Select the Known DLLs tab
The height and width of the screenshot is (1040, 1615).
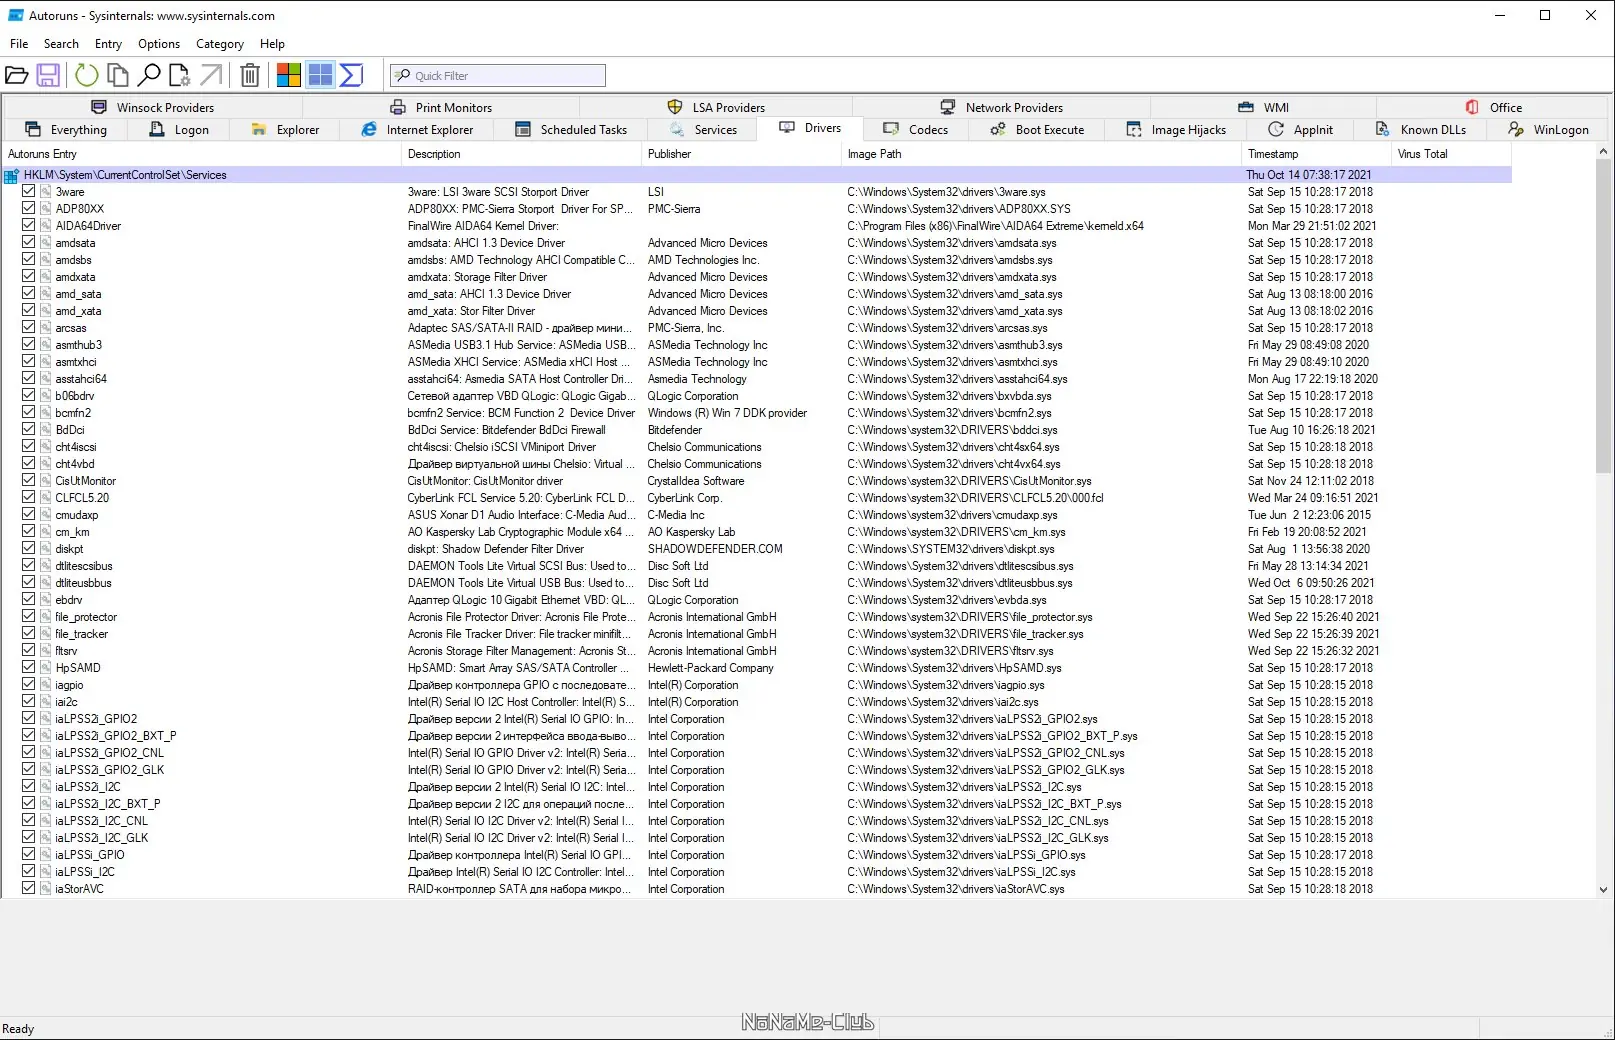[x=1421, y=130]
